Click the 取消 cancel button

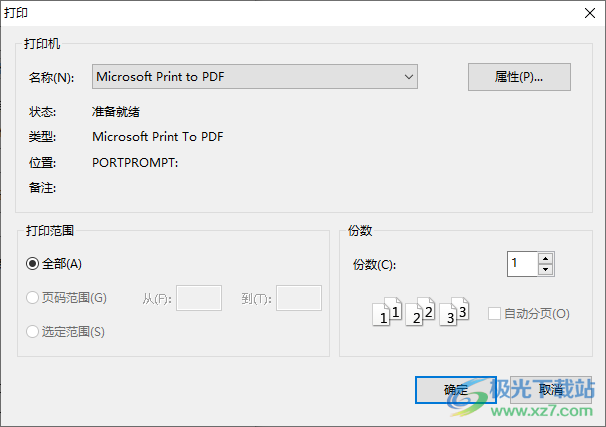coord(551,390)
